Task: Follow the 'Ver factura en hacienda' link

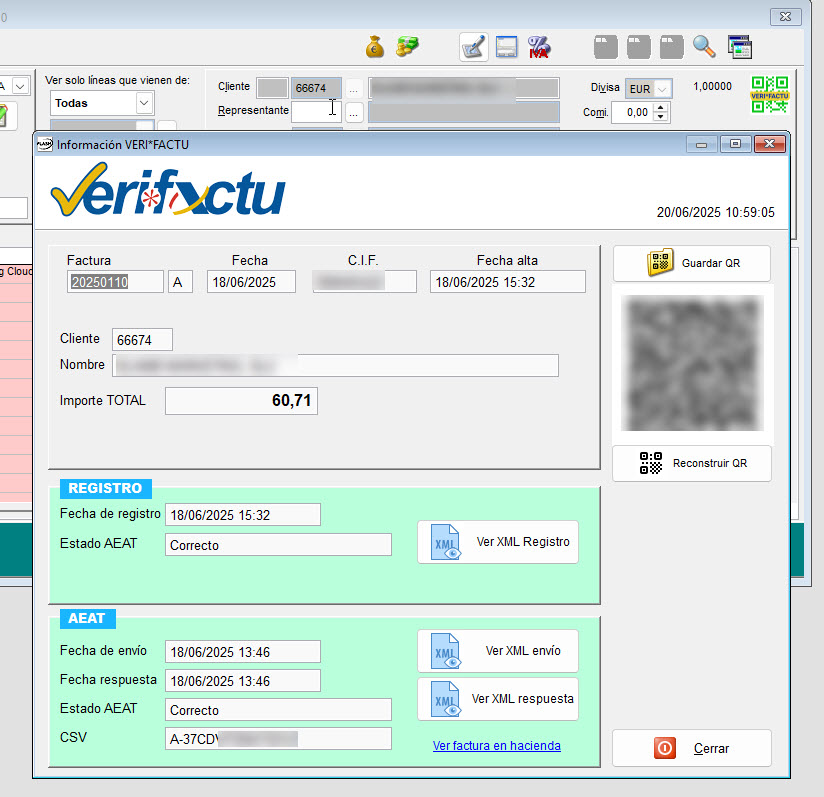Action: (496, 746)
